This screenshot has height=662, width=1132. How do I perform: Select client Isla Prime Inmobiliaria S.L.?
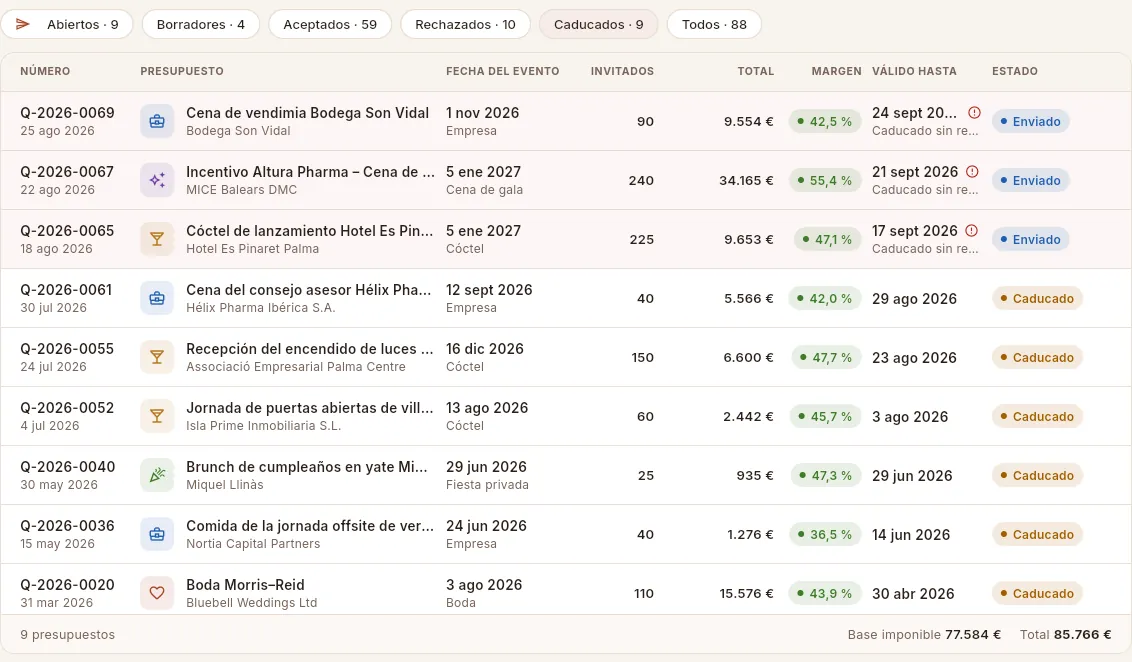coord(264,426)
